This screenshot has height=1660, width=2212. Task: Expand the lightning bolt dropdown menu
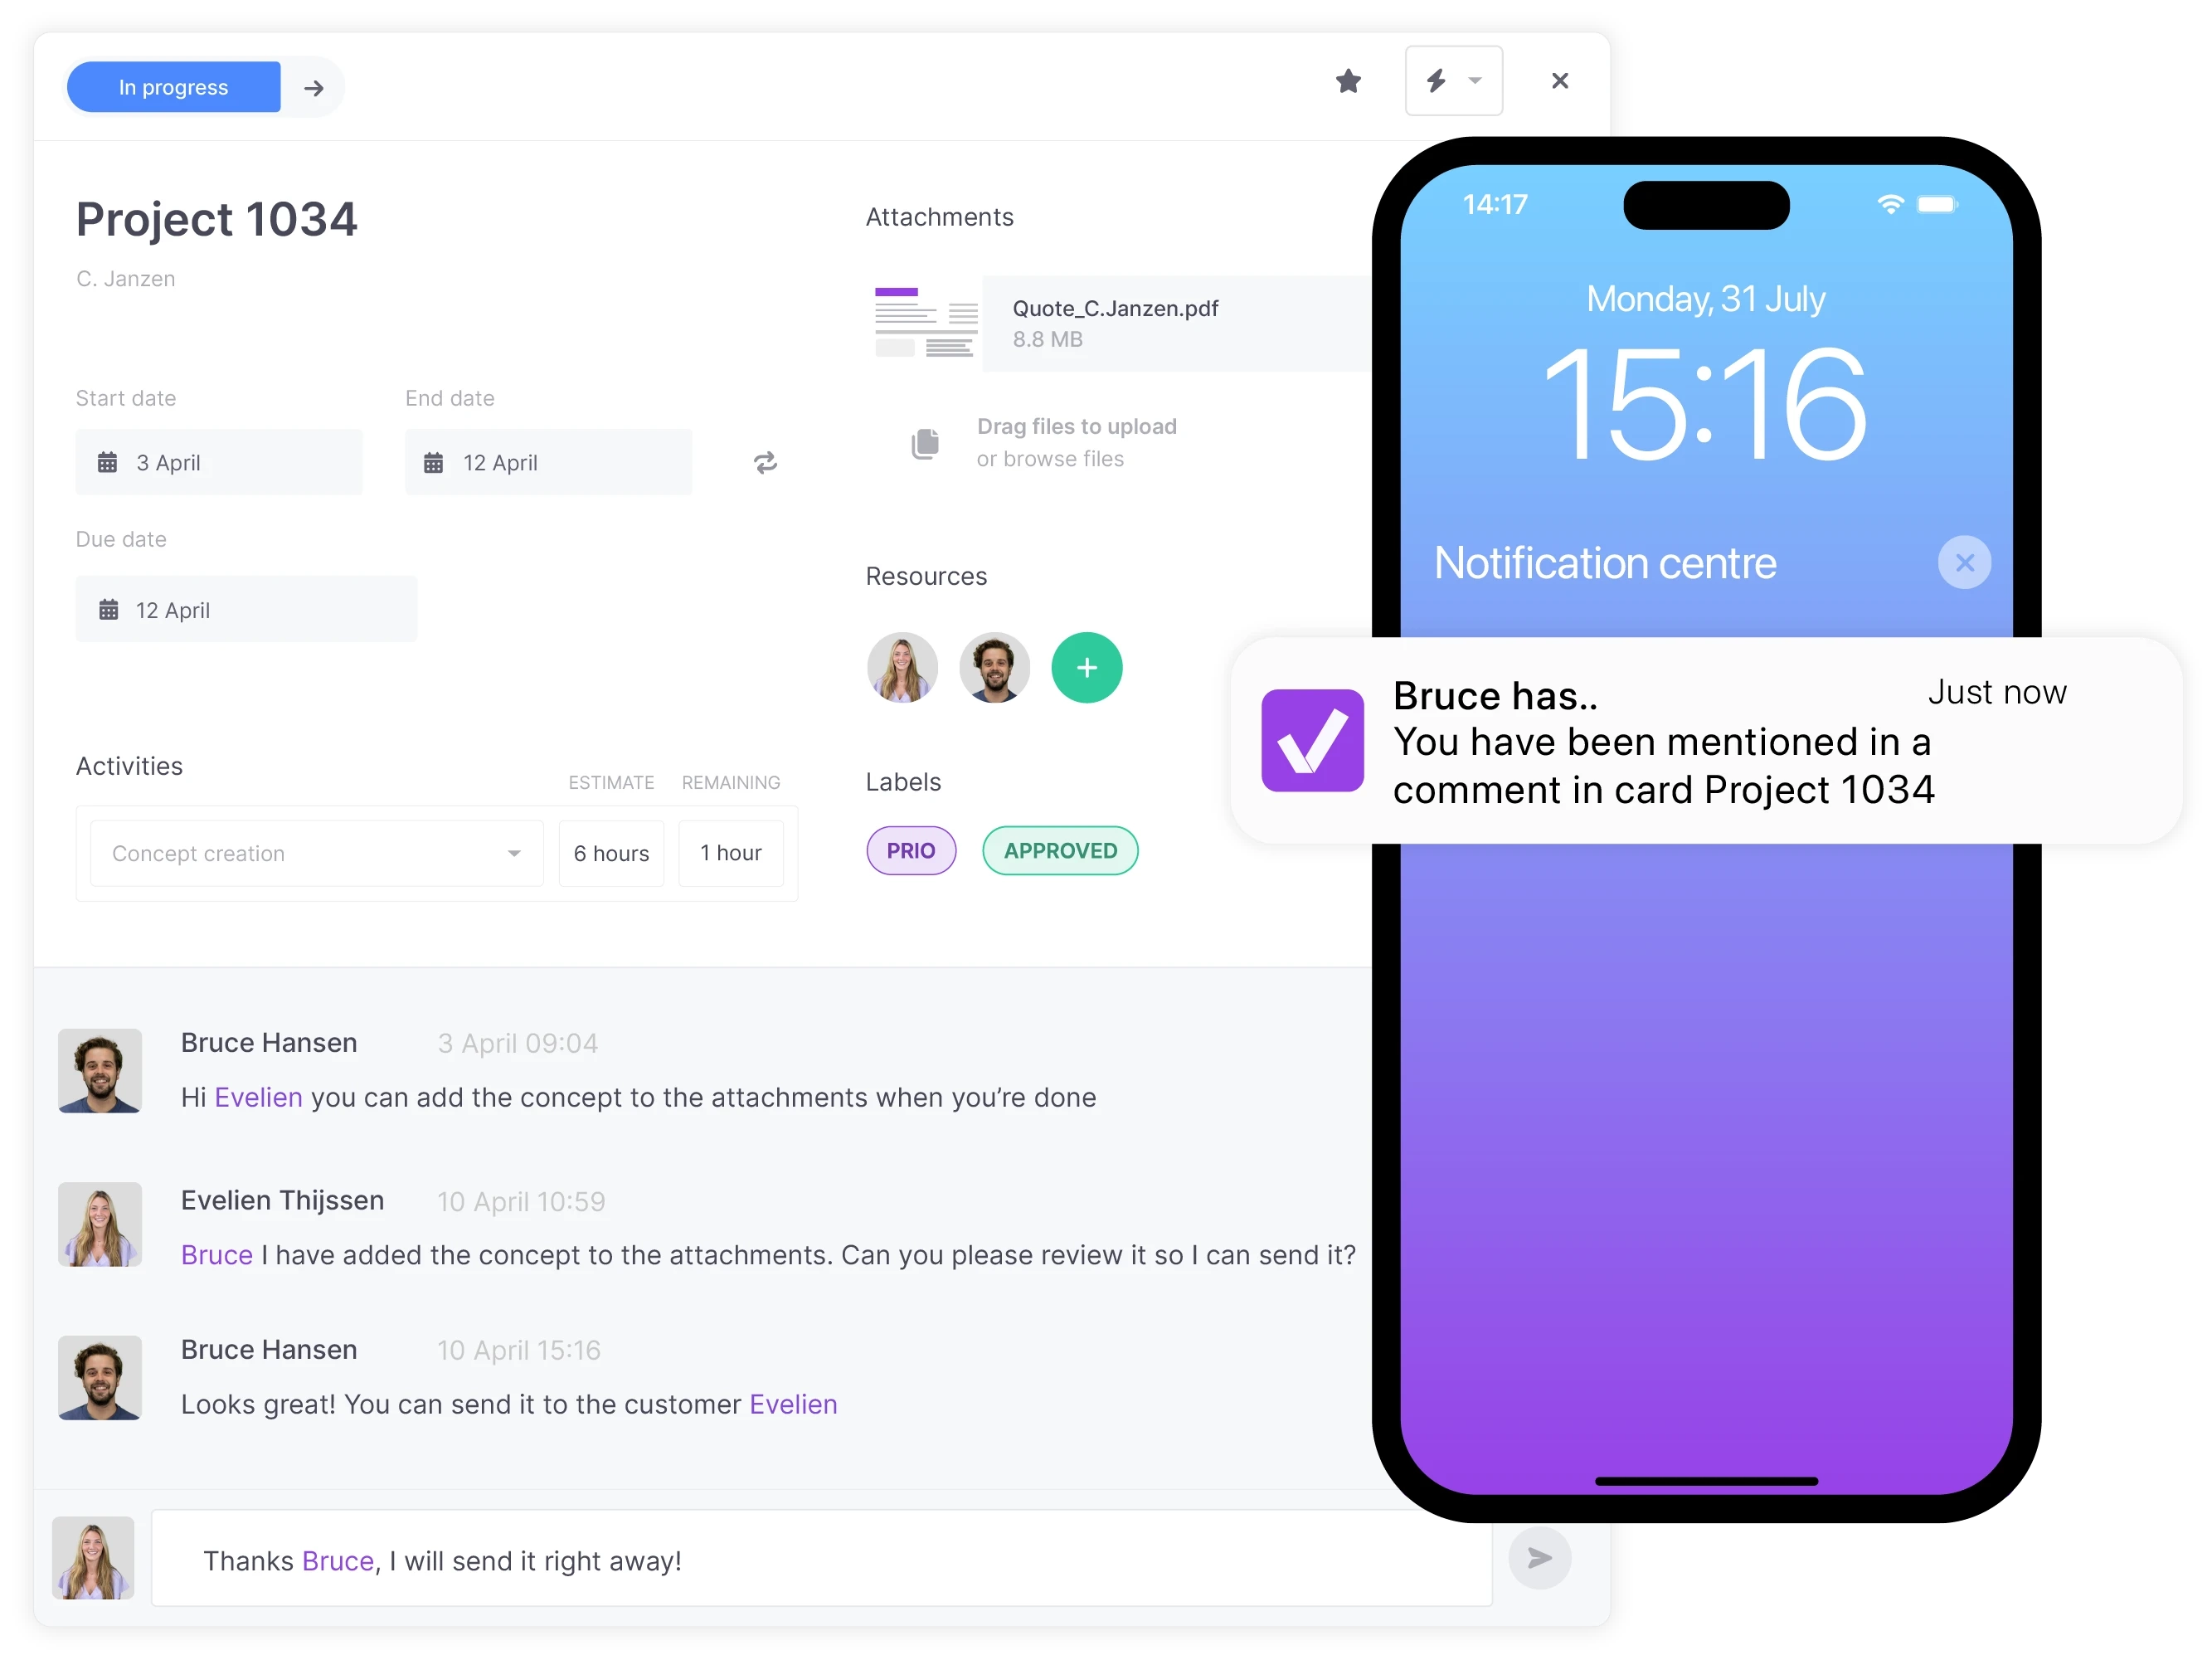[1475, 85]
